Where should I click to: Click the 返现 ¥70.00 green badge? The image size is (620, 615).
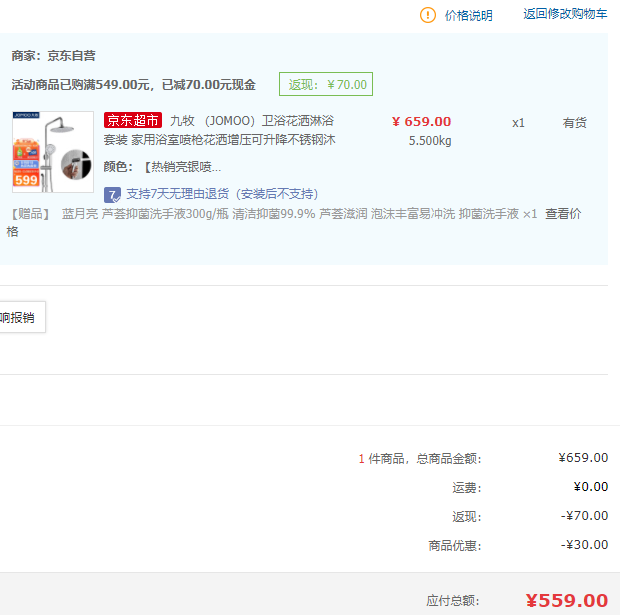coord(326,84)
